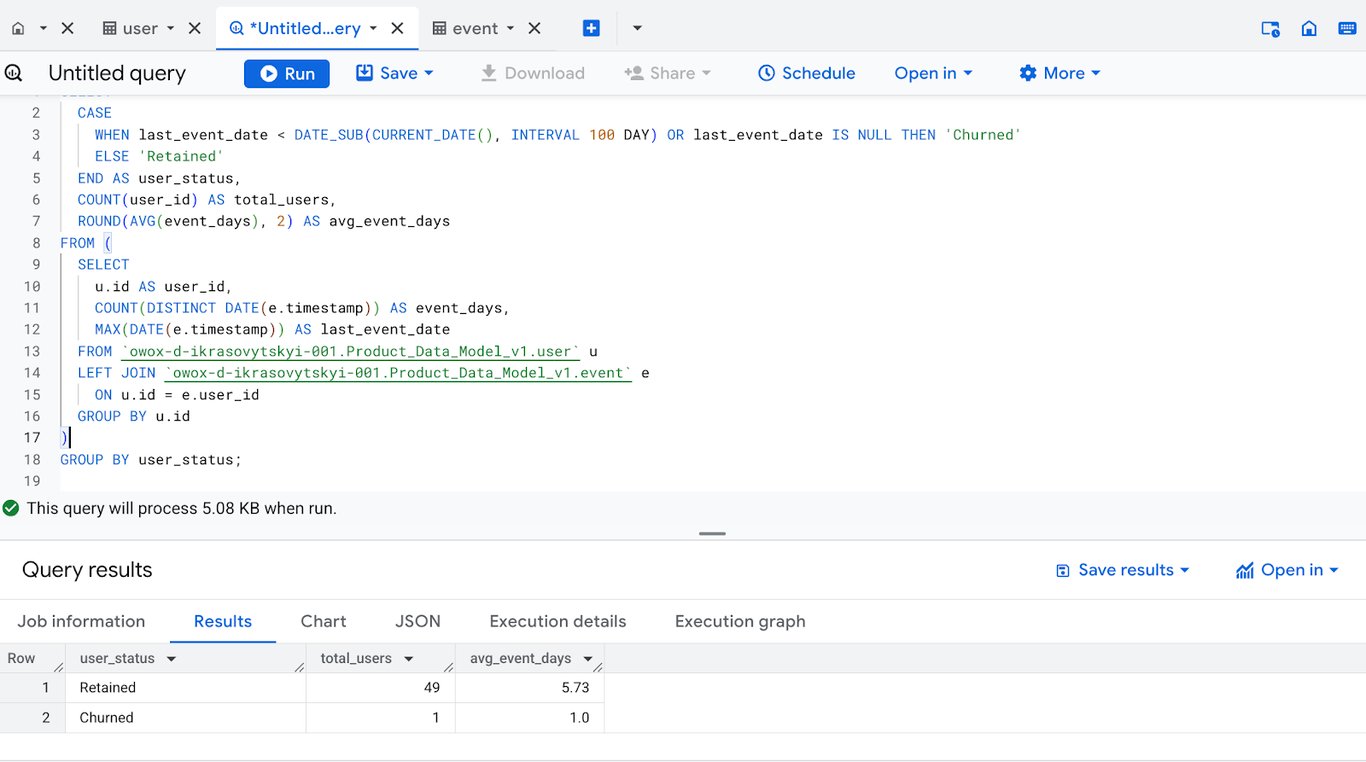Expand the home tab dropdown arrow
This screenshot has height=762, width=1366.
coord(43,28)
